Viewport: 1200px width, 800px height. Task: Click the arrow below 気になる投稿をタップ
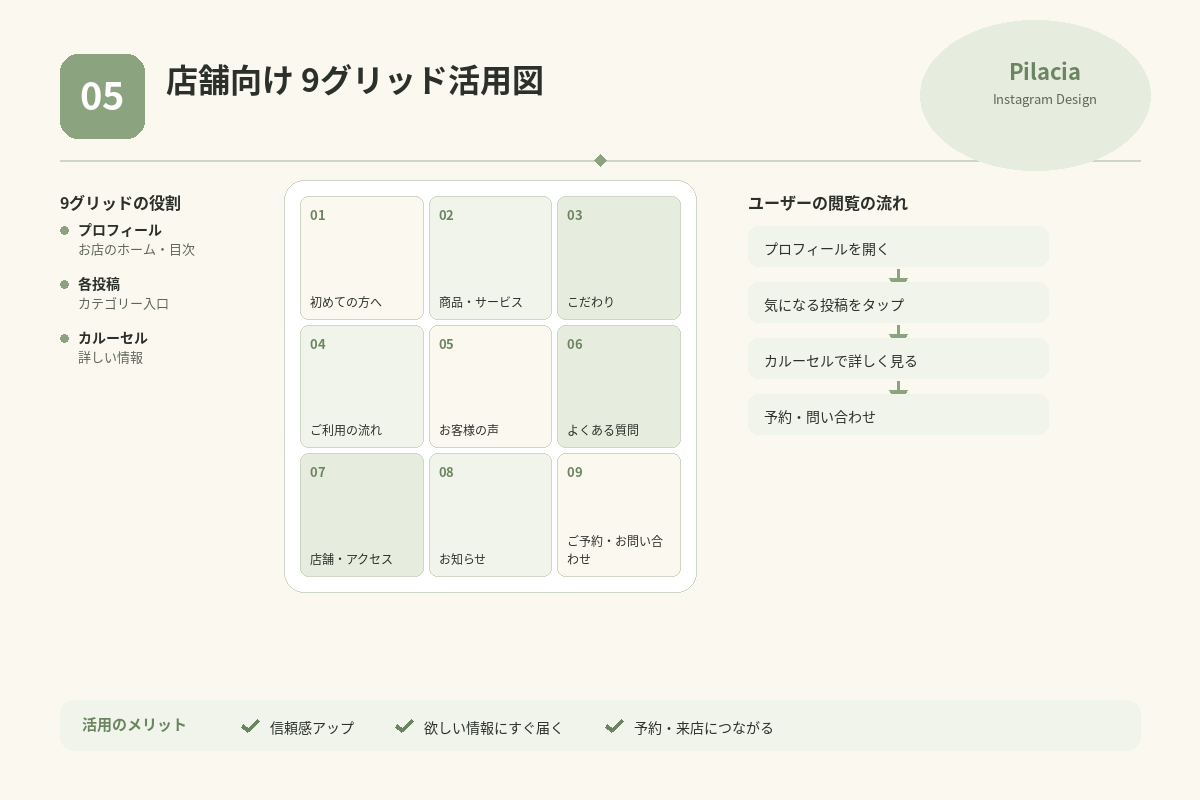[x=898, y=331]
